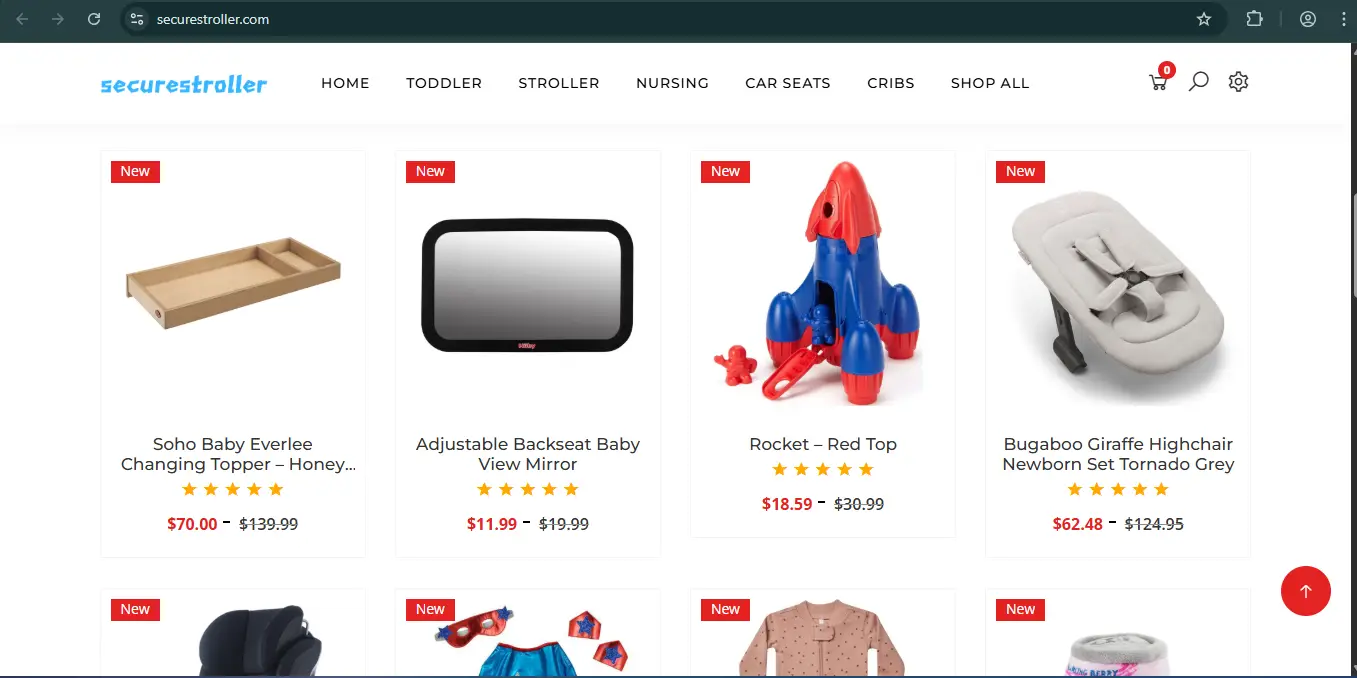This screenshot has width=1357, height=678.
Task: Click the securestroller logo
Action: click(x=184, y=84)
